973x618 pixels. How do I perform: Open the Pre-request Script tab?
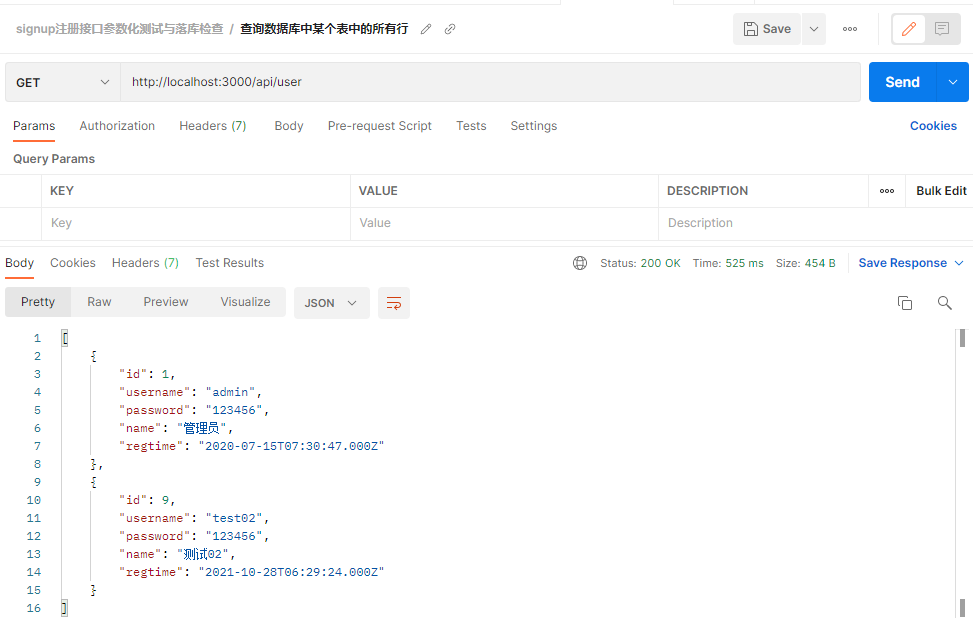pyautogui.click(x=380, y=126)
